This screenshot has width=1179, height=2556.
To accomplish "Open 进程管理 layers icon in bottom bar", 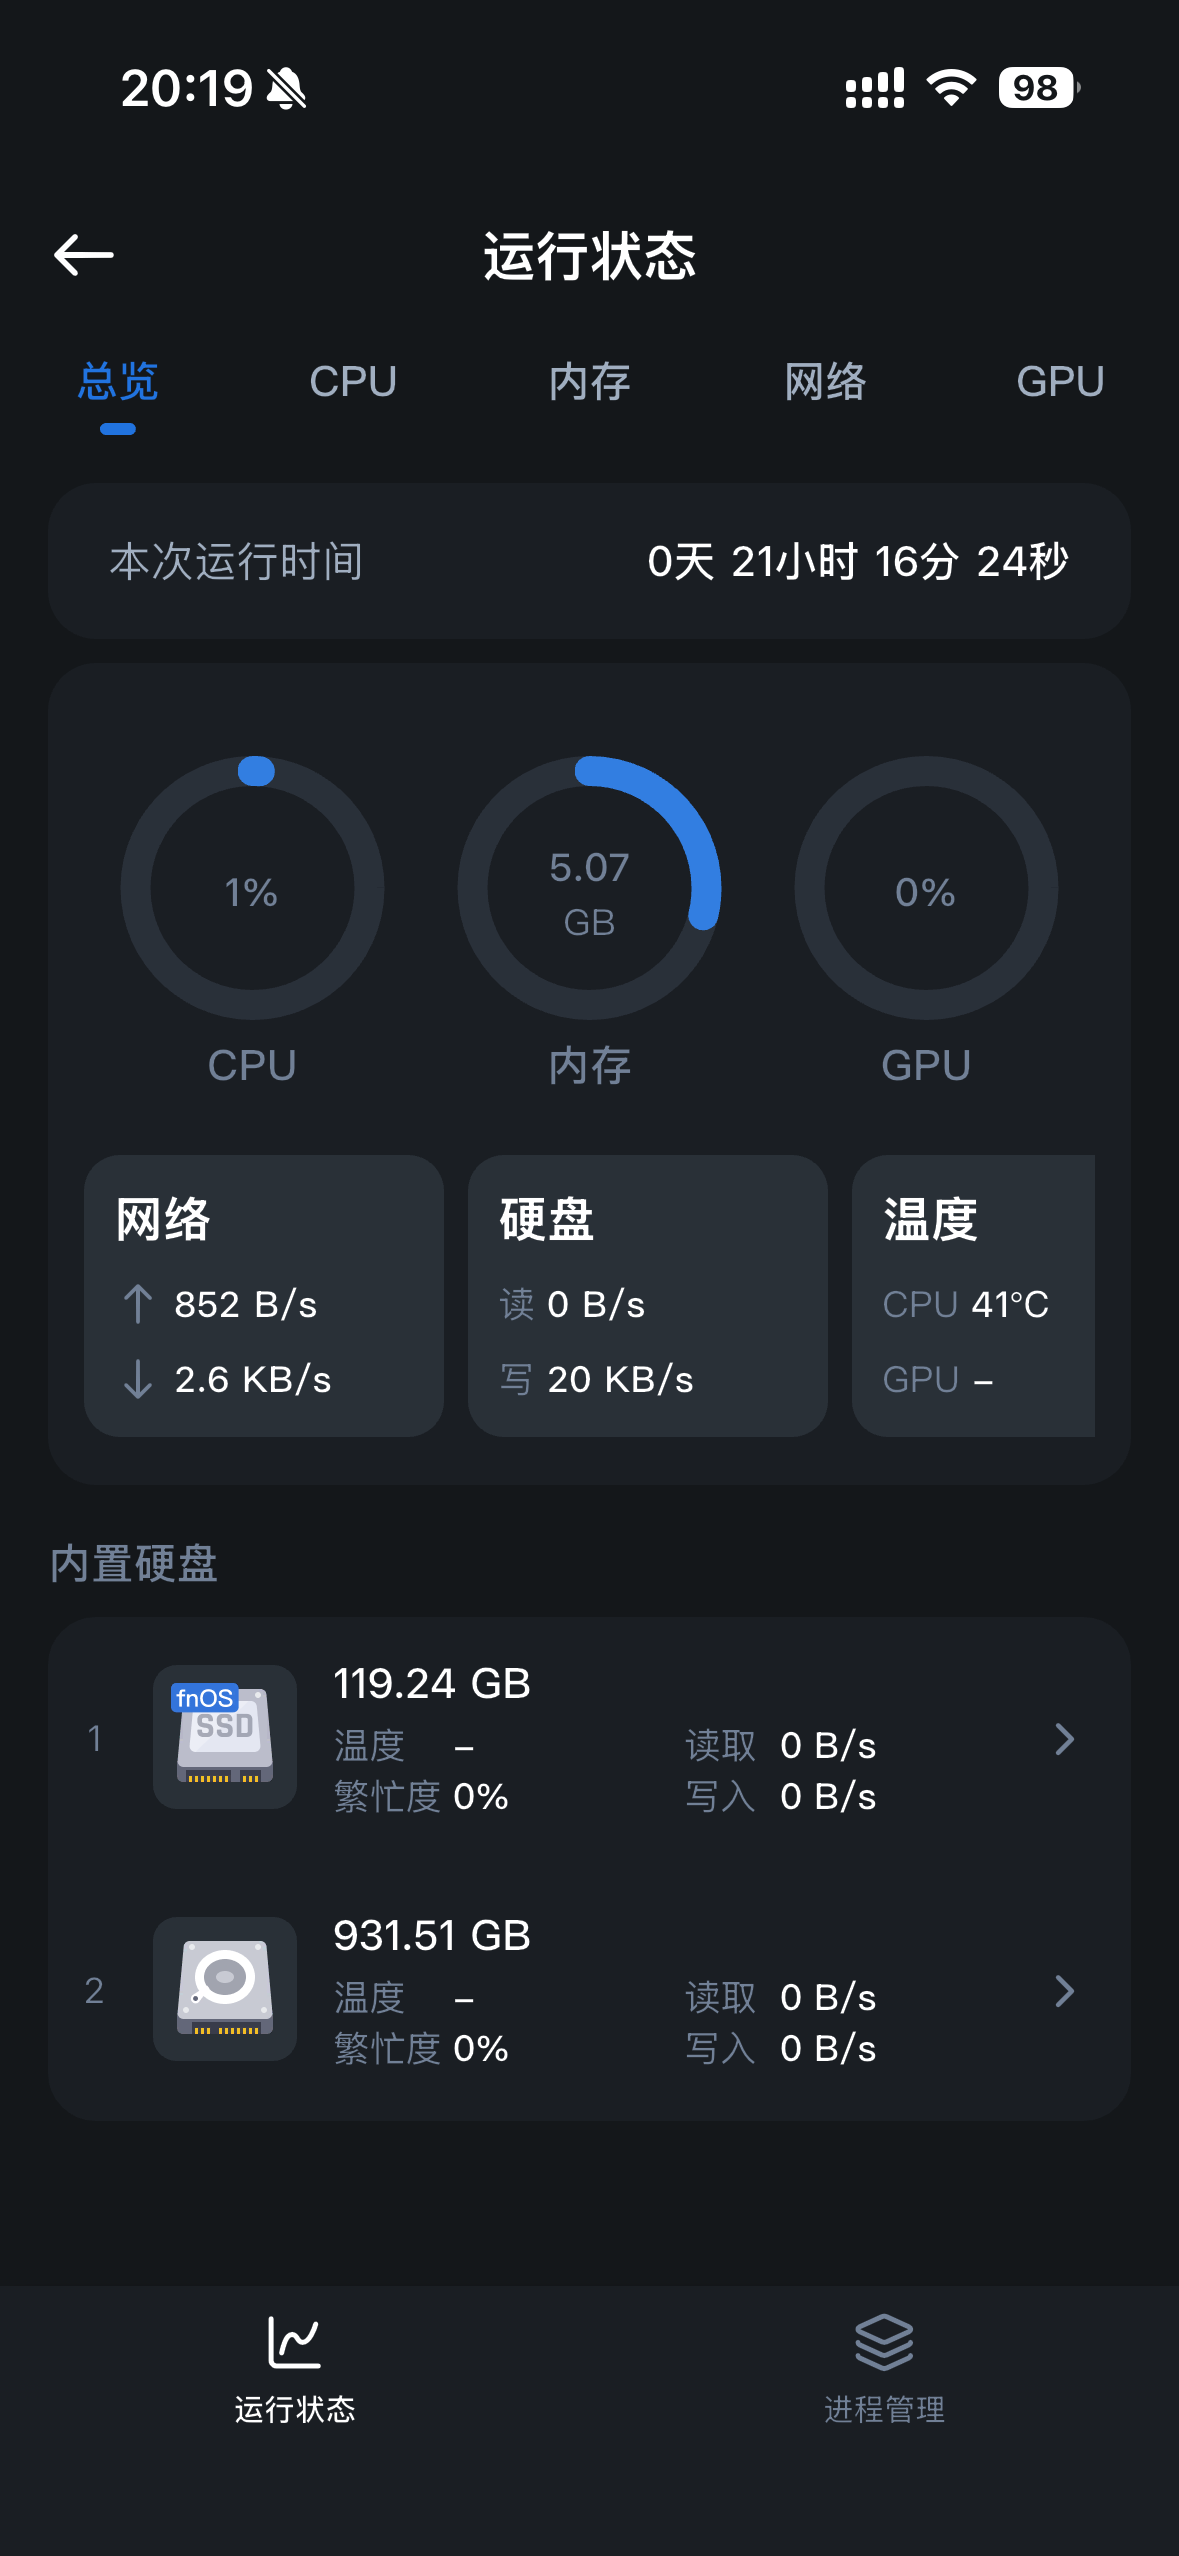I will pyautogui.click(x=884, y=2342).
